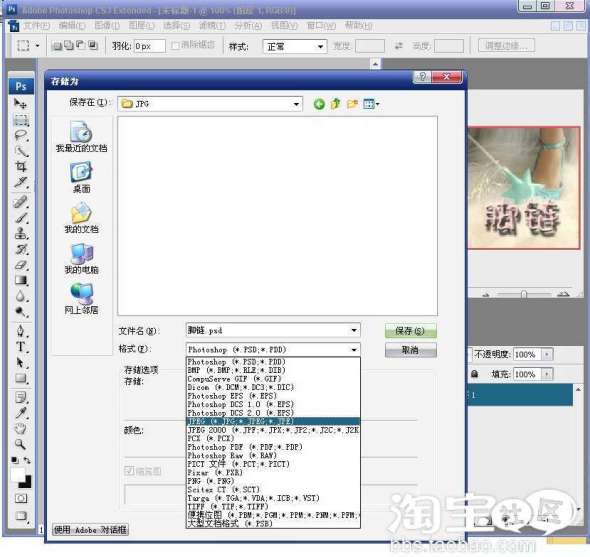The width and height of the screenshot is (590, 557).
Task: Click the green Back arrow in save dialog
Action: [319, 104]
